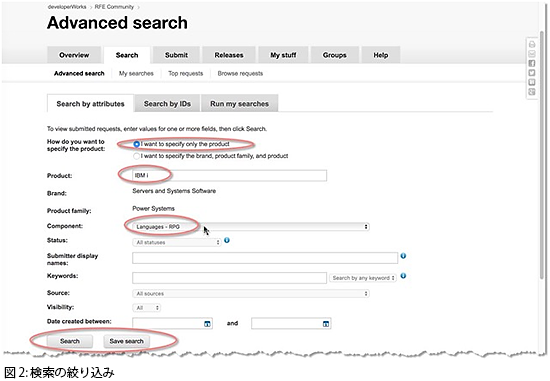
Task: Click the Google Plus share icon
Action: click(532, 92)
